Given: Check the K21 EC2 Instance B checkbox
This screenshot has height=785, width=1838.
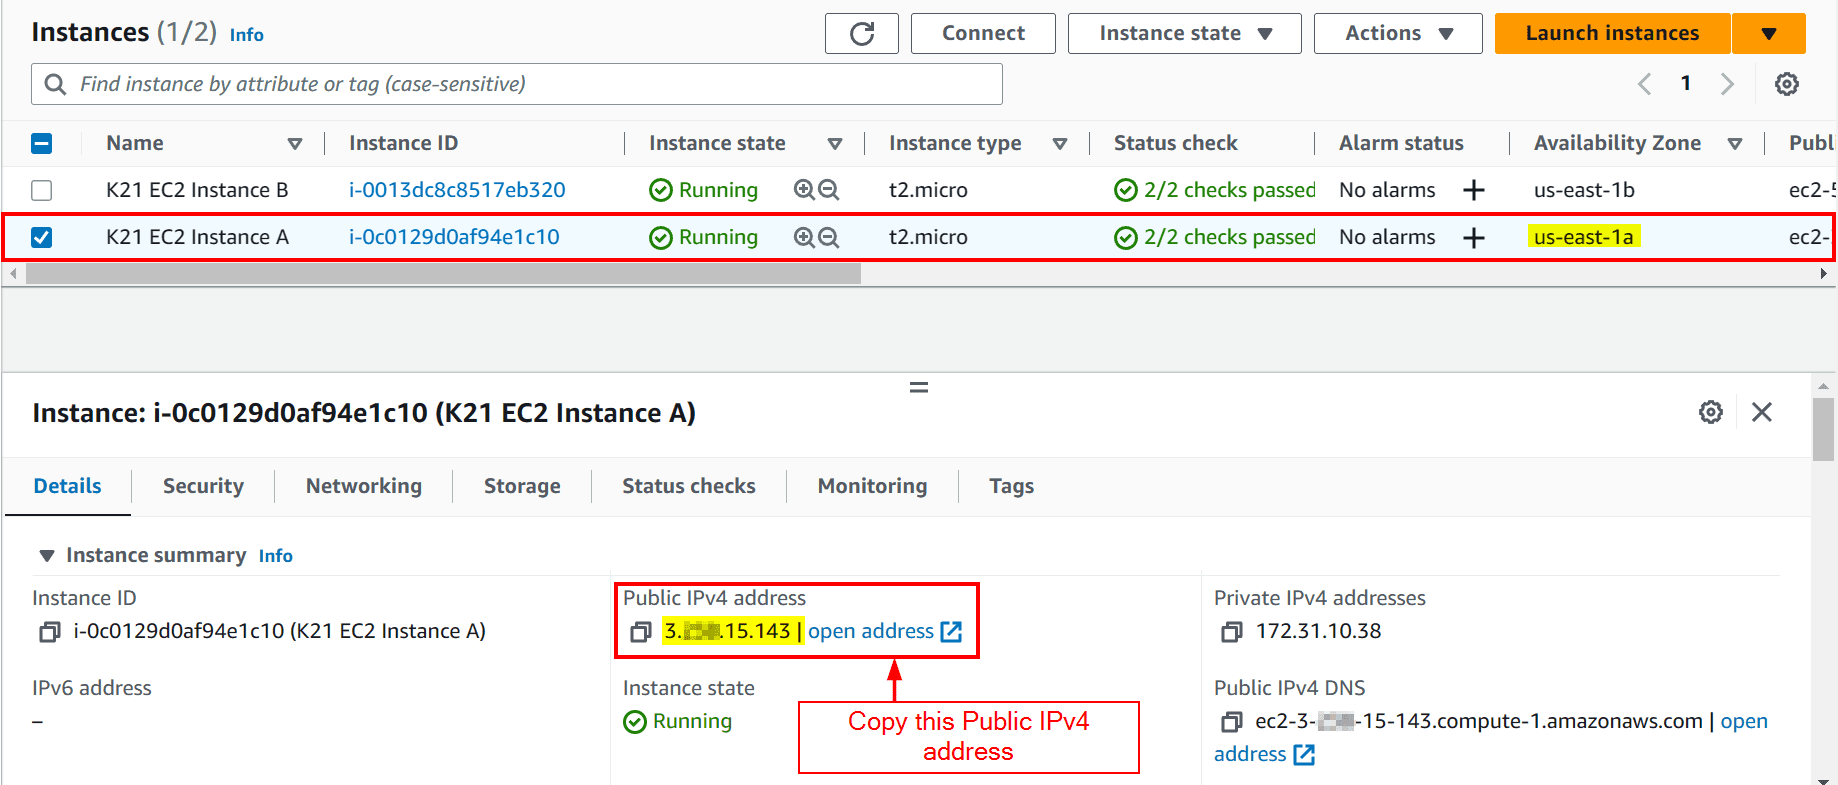Looking at the screenshot, I should (x=42, y=190).
